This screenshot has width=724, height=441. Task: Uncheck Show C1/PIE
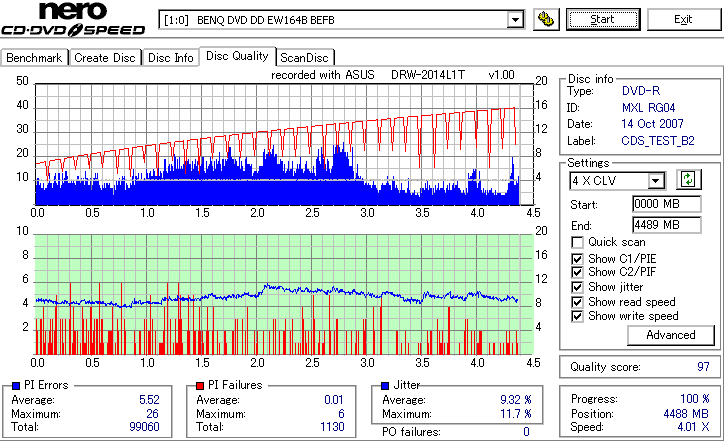(x=577, y=259)
